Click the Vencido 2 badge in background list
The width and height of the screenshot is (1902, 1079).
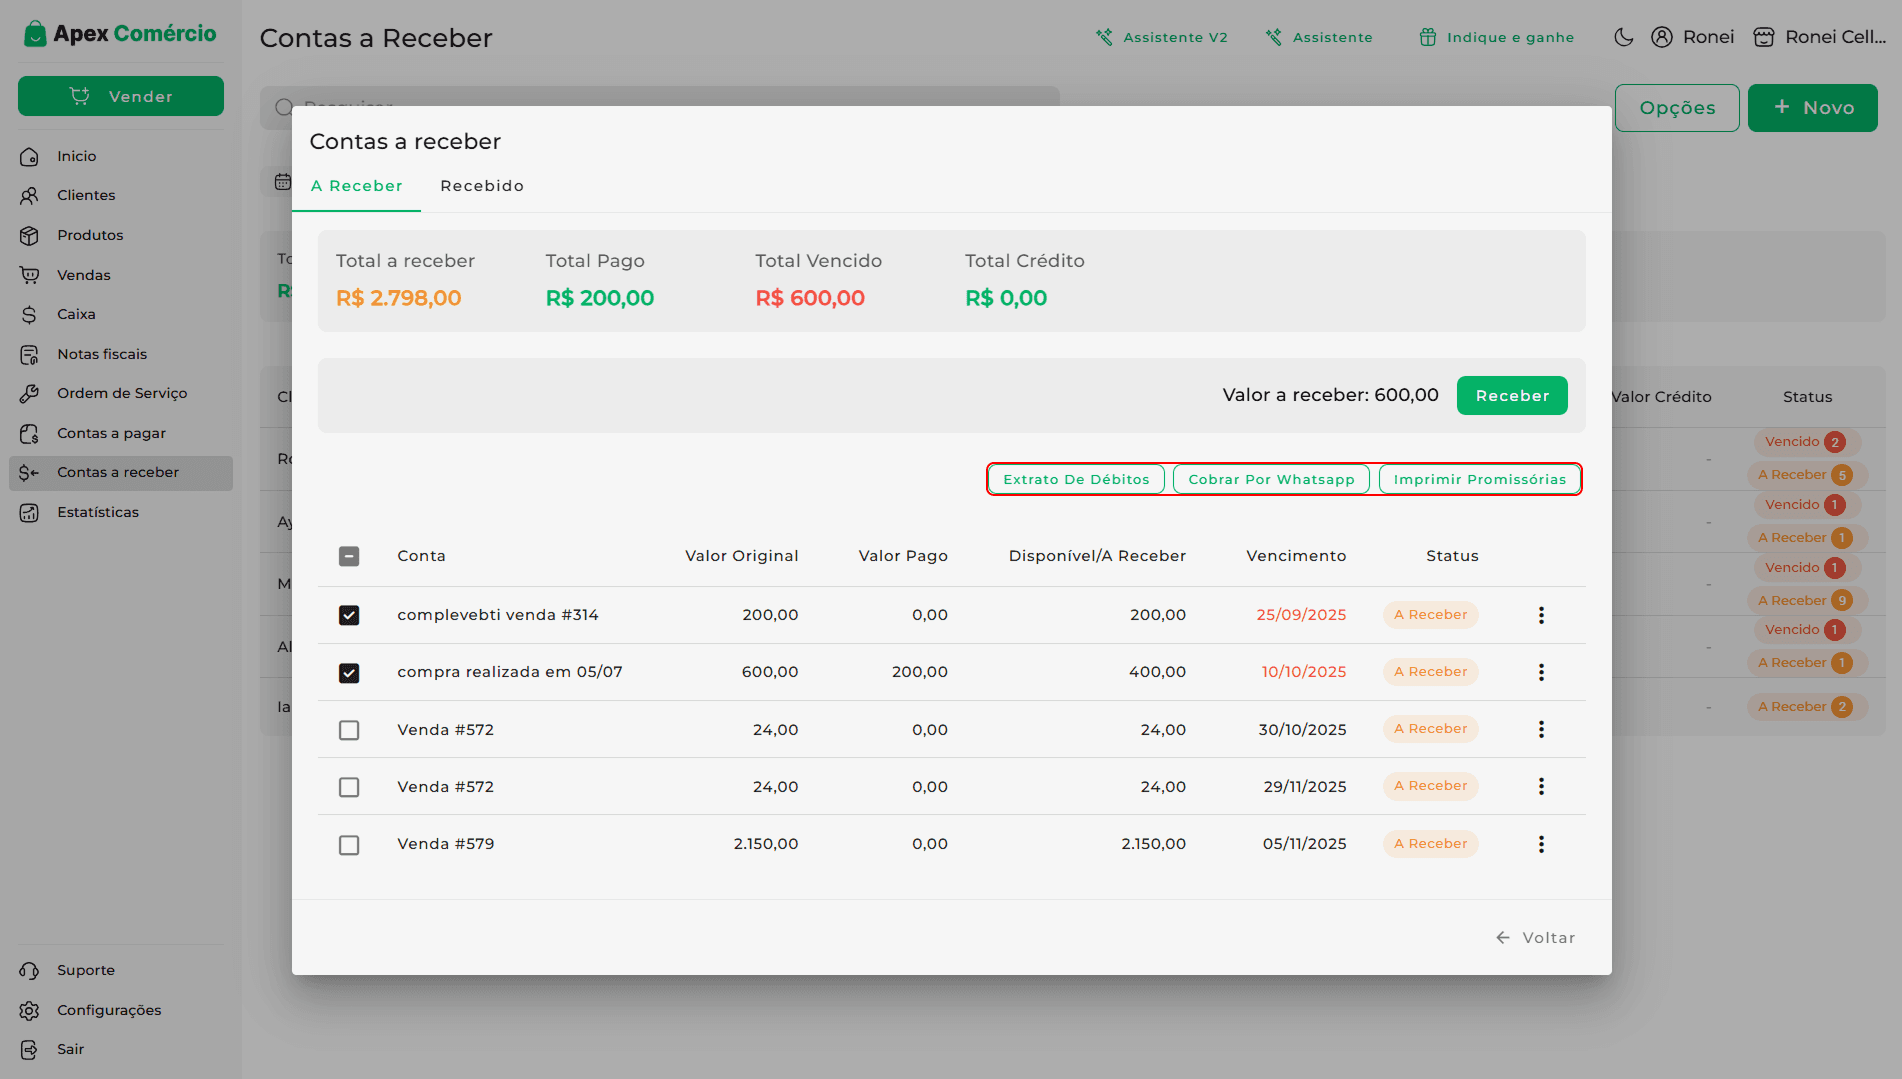(1806, 442)
